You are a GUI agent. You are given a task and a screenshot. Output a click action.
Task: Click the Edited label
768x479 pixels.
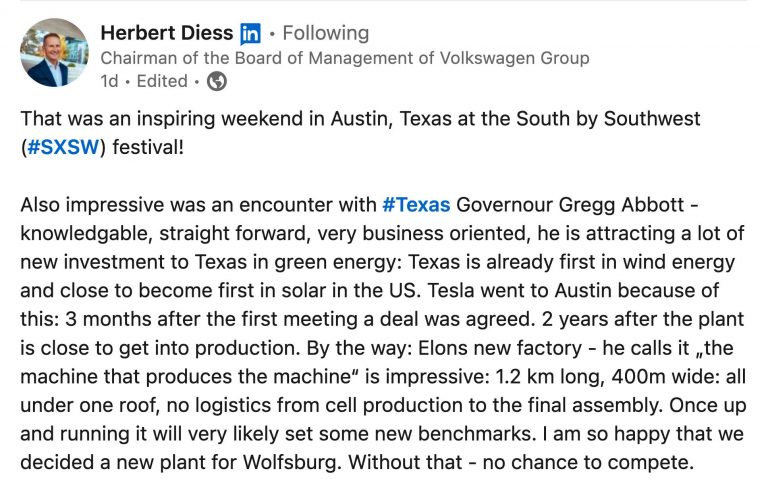click(162, 81)
